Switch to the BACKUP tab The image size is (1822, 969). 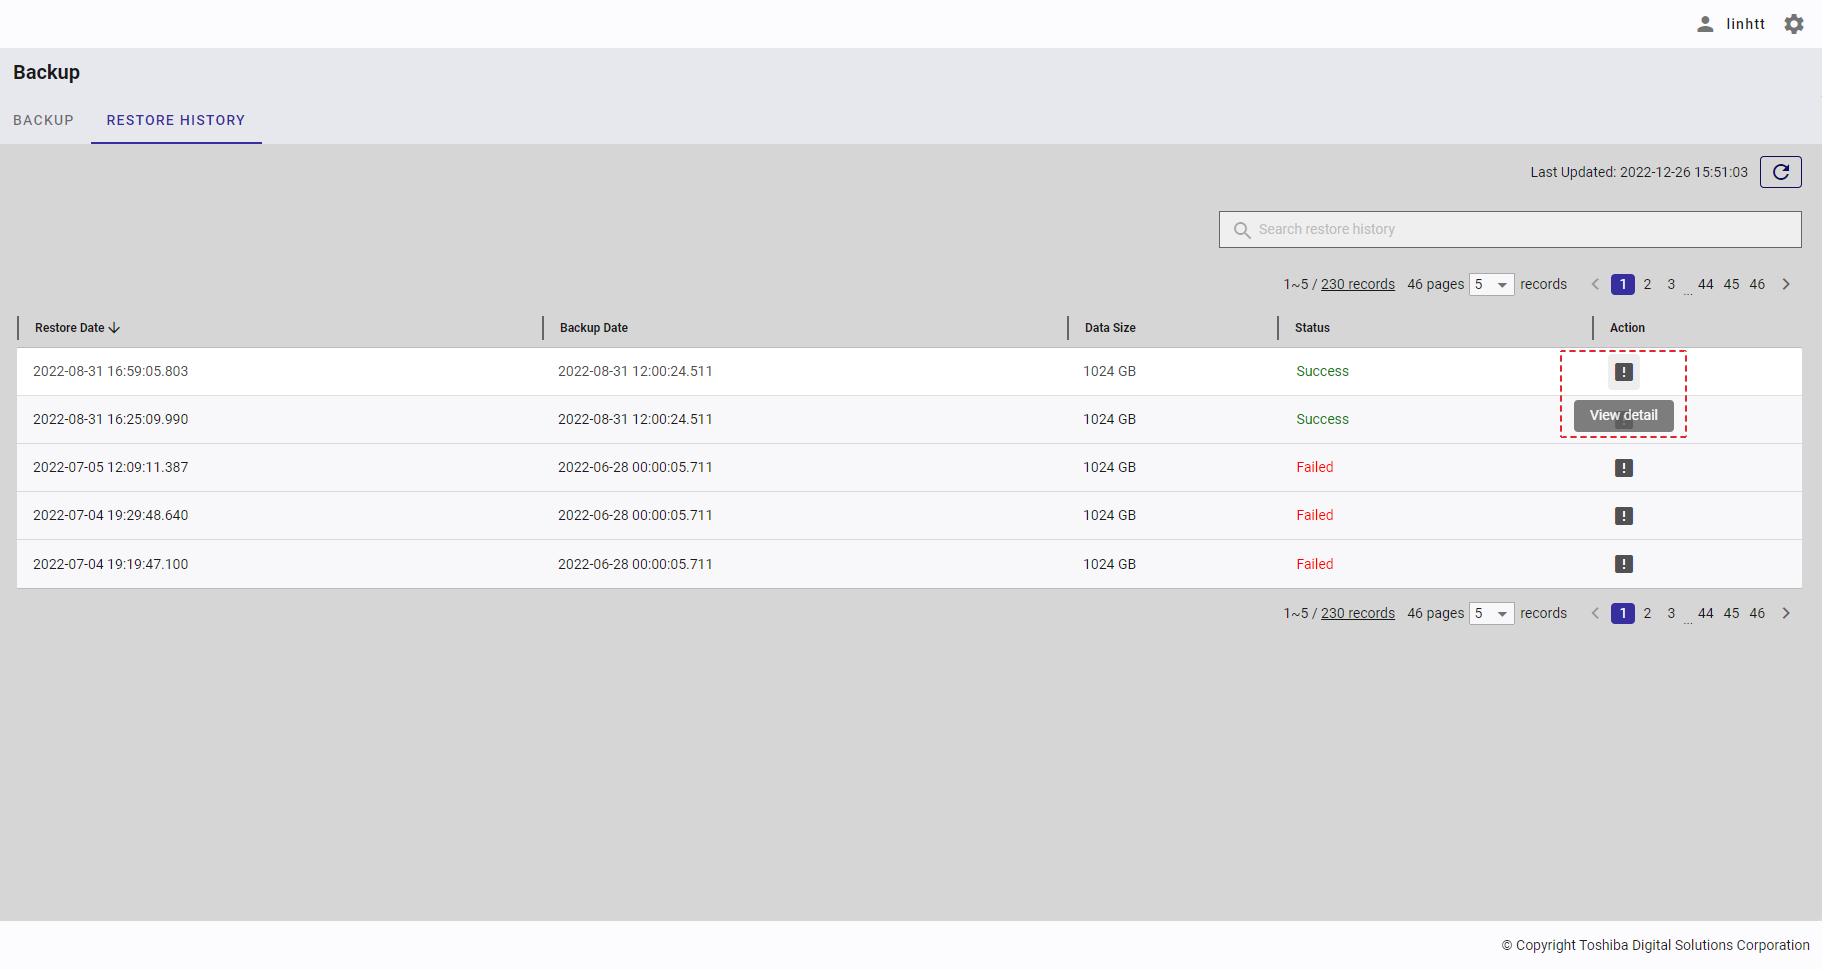[x=43, y=120]
